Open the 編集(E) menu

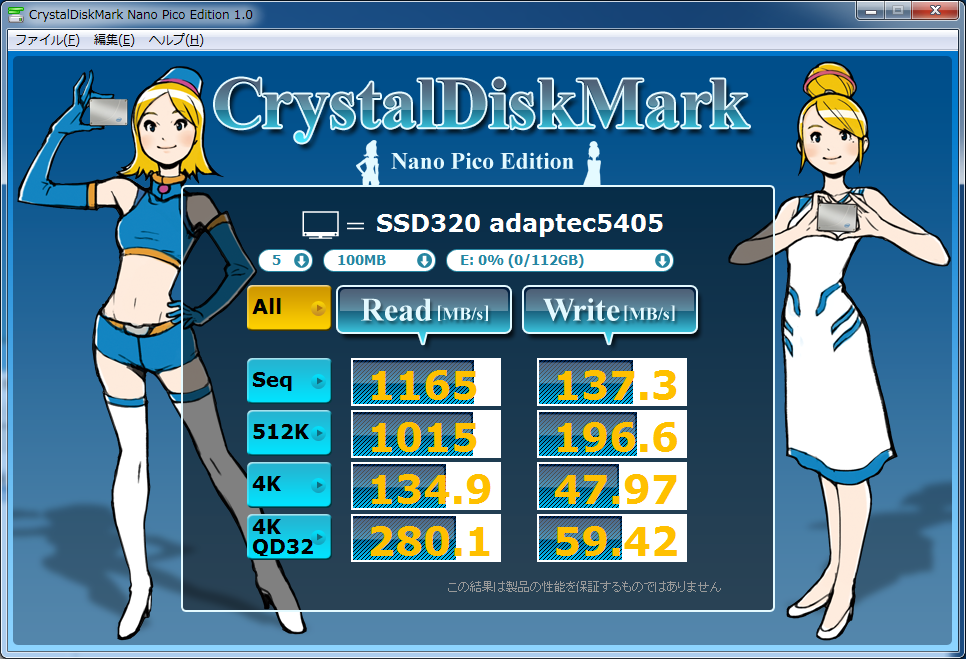pos(114,40)
